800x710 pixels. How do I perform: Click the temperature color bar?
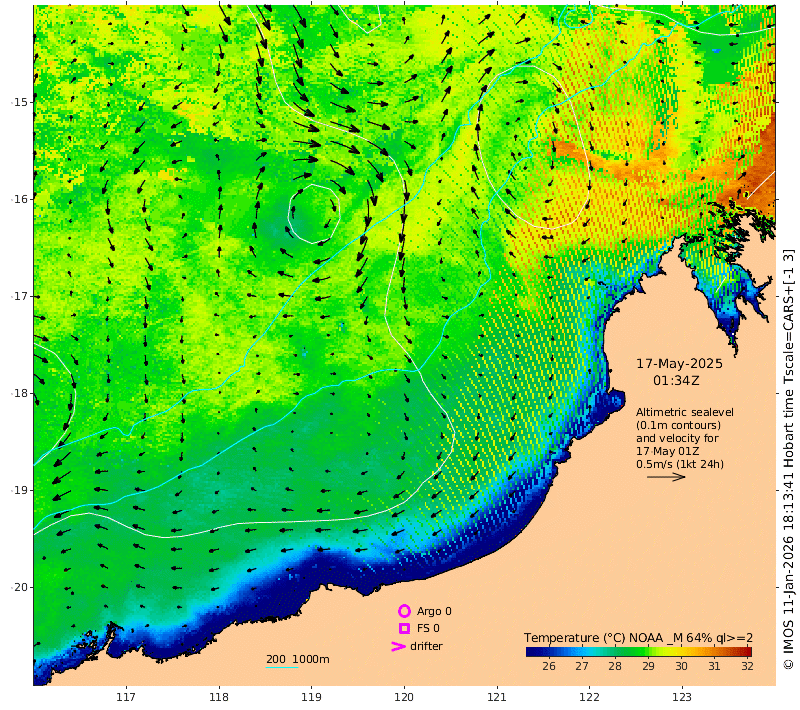point(639,651)
